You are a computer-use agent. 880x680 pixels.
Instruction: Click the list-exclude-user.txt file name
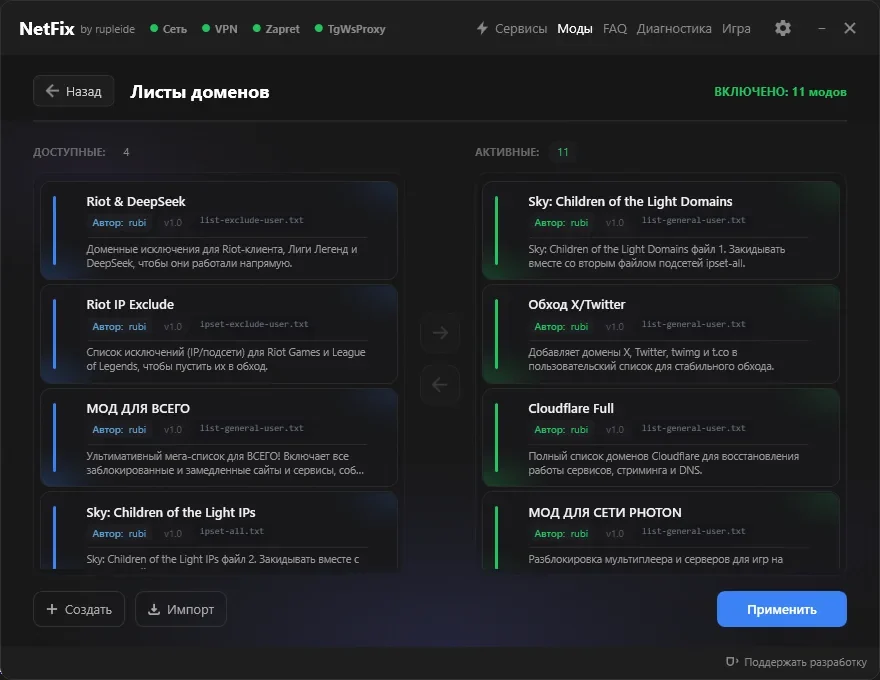pyautogui.click(x=251, y=220)
